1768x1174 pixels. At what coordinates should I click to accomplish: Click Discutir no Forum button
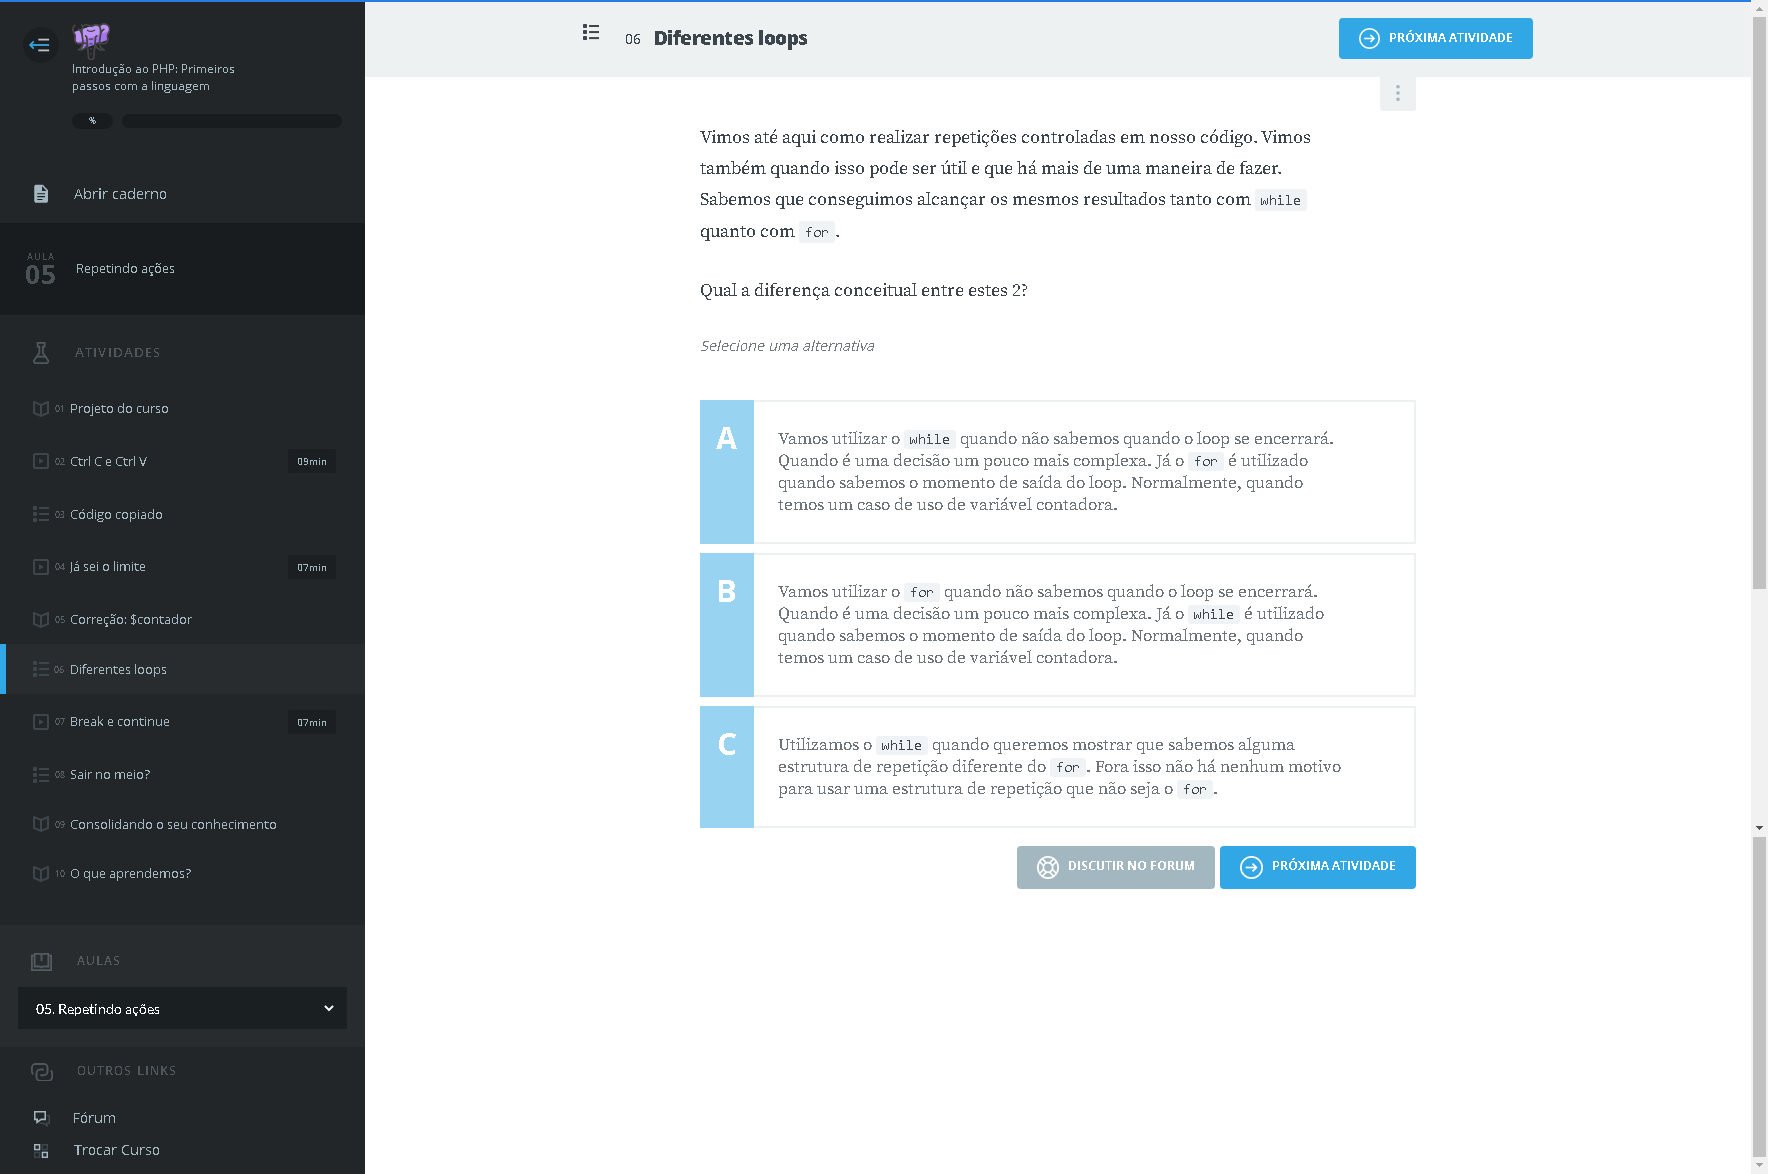coord(1115,867)
